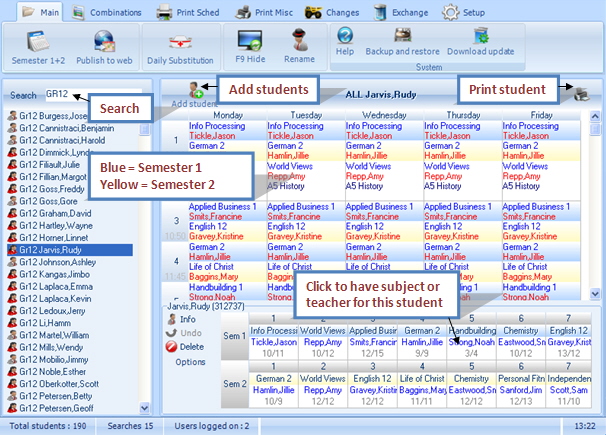Click the Publish to web globe icon
This screenshot has width=606, height=435.
coord(104,41)
